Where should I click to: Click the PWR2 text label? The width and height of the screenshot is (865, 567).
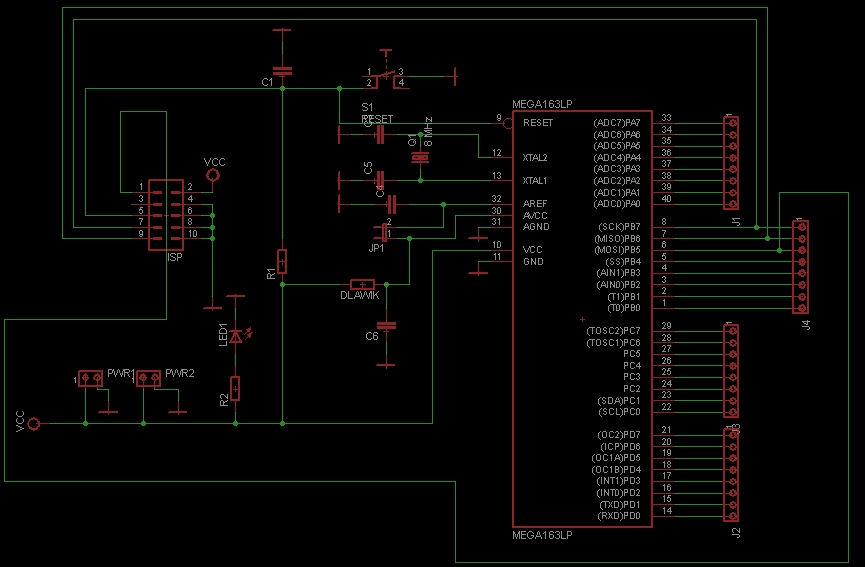(180, 373)
